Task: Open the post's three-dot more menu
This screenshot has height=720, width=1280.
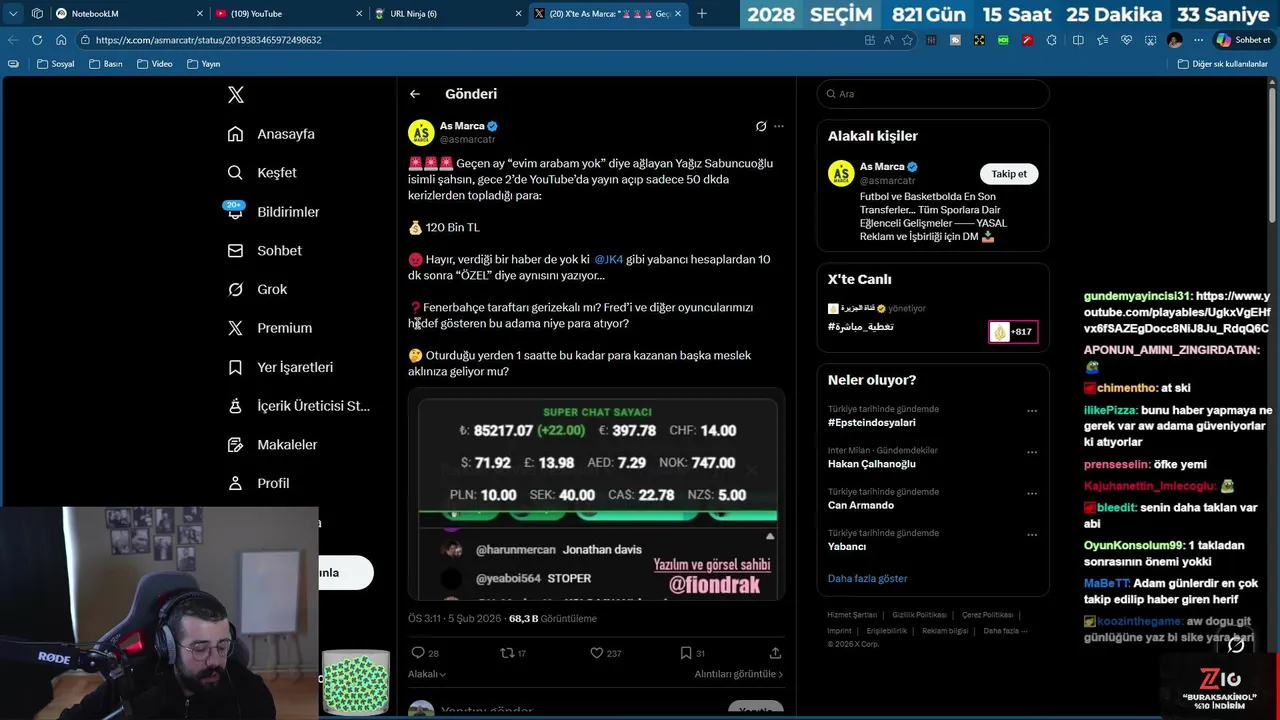Action: (x=779, y=126)
